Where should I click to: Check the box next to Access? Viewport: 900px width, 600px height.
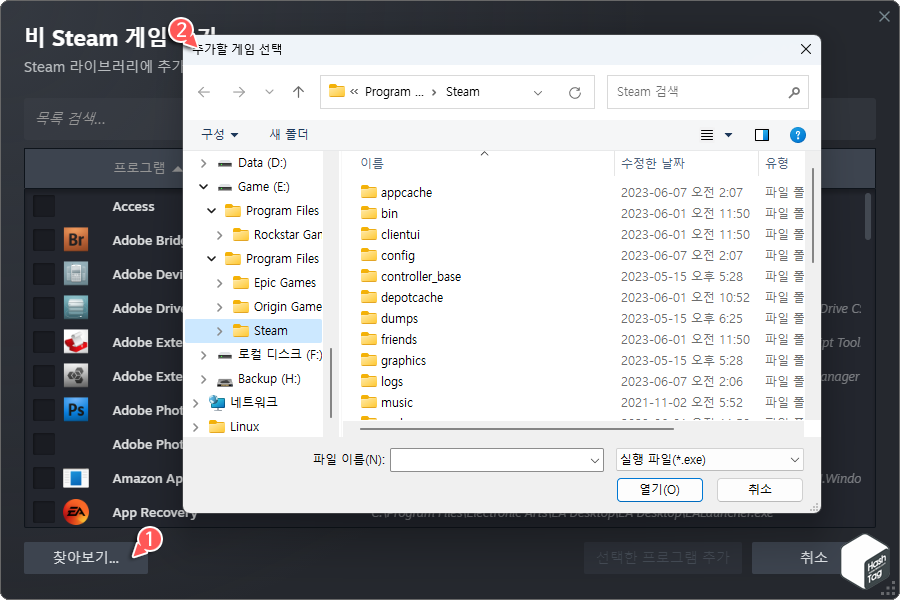42,206
